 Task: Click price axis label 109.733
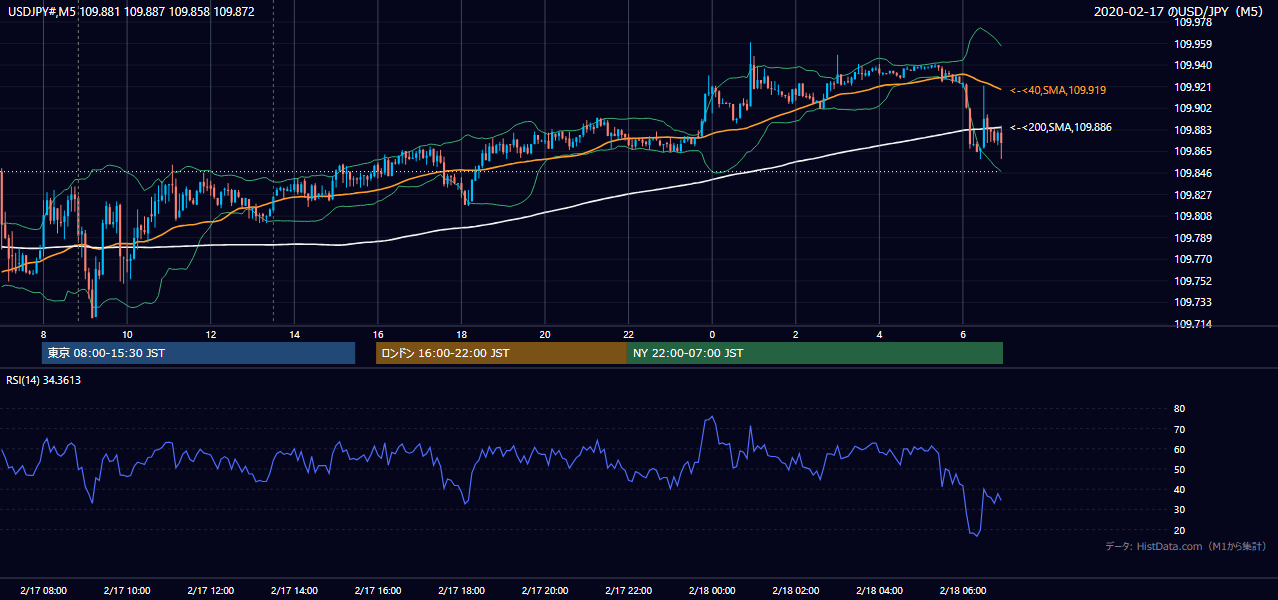point(1192,302)
